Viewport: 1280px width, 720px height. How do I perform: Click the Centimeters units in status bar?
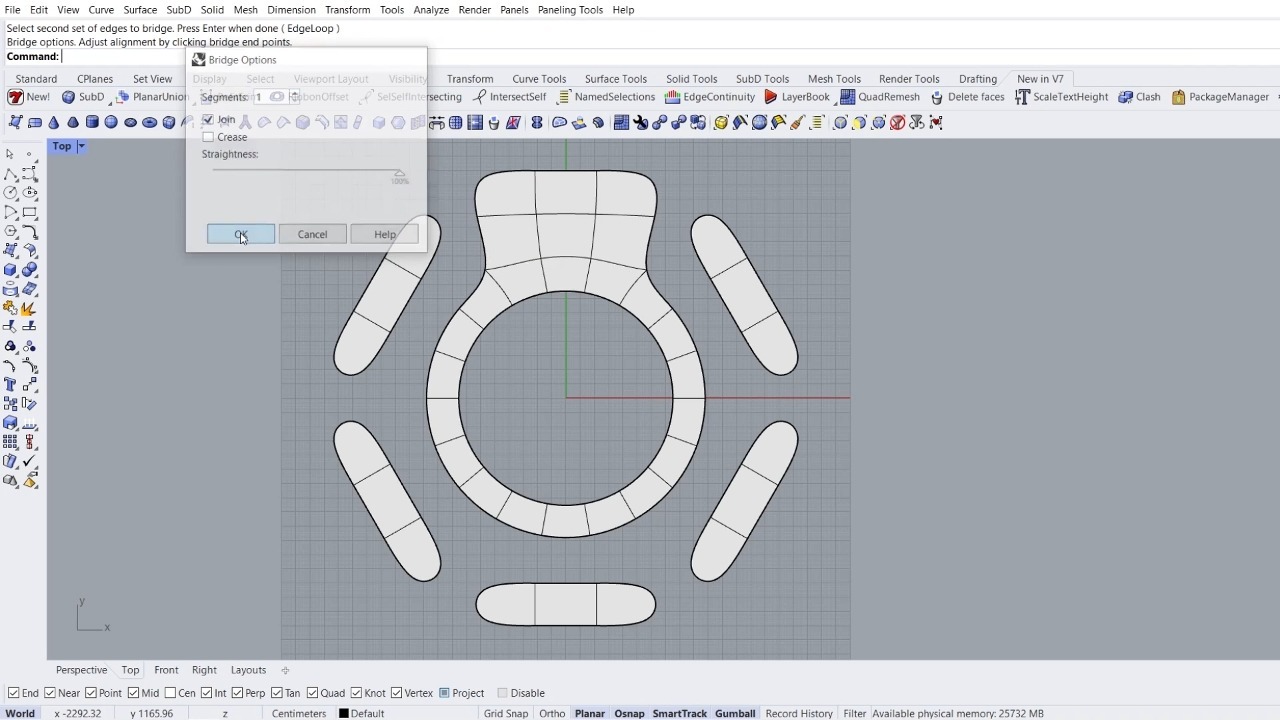click(x=299, y=713)
